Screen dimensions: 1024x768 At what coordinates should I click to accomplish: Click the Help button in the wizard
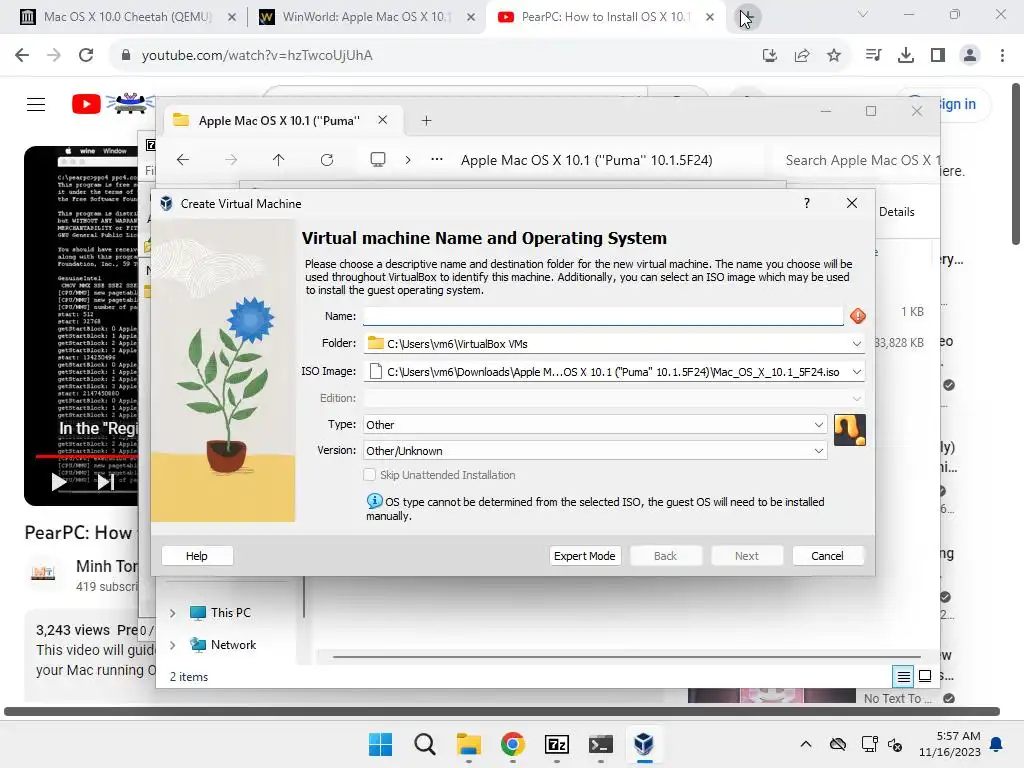point(197,556)
